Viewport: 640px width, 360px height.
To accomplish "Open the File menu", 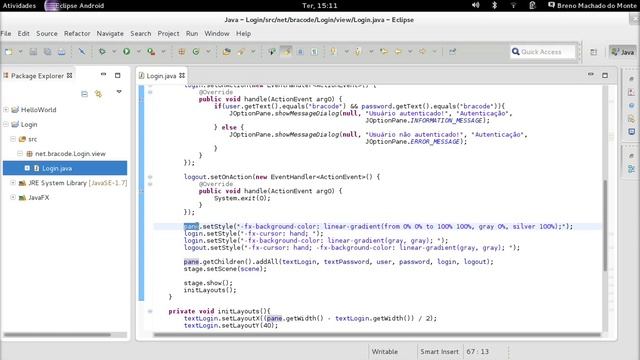I will pyautogui.click(x=6, y=33).
